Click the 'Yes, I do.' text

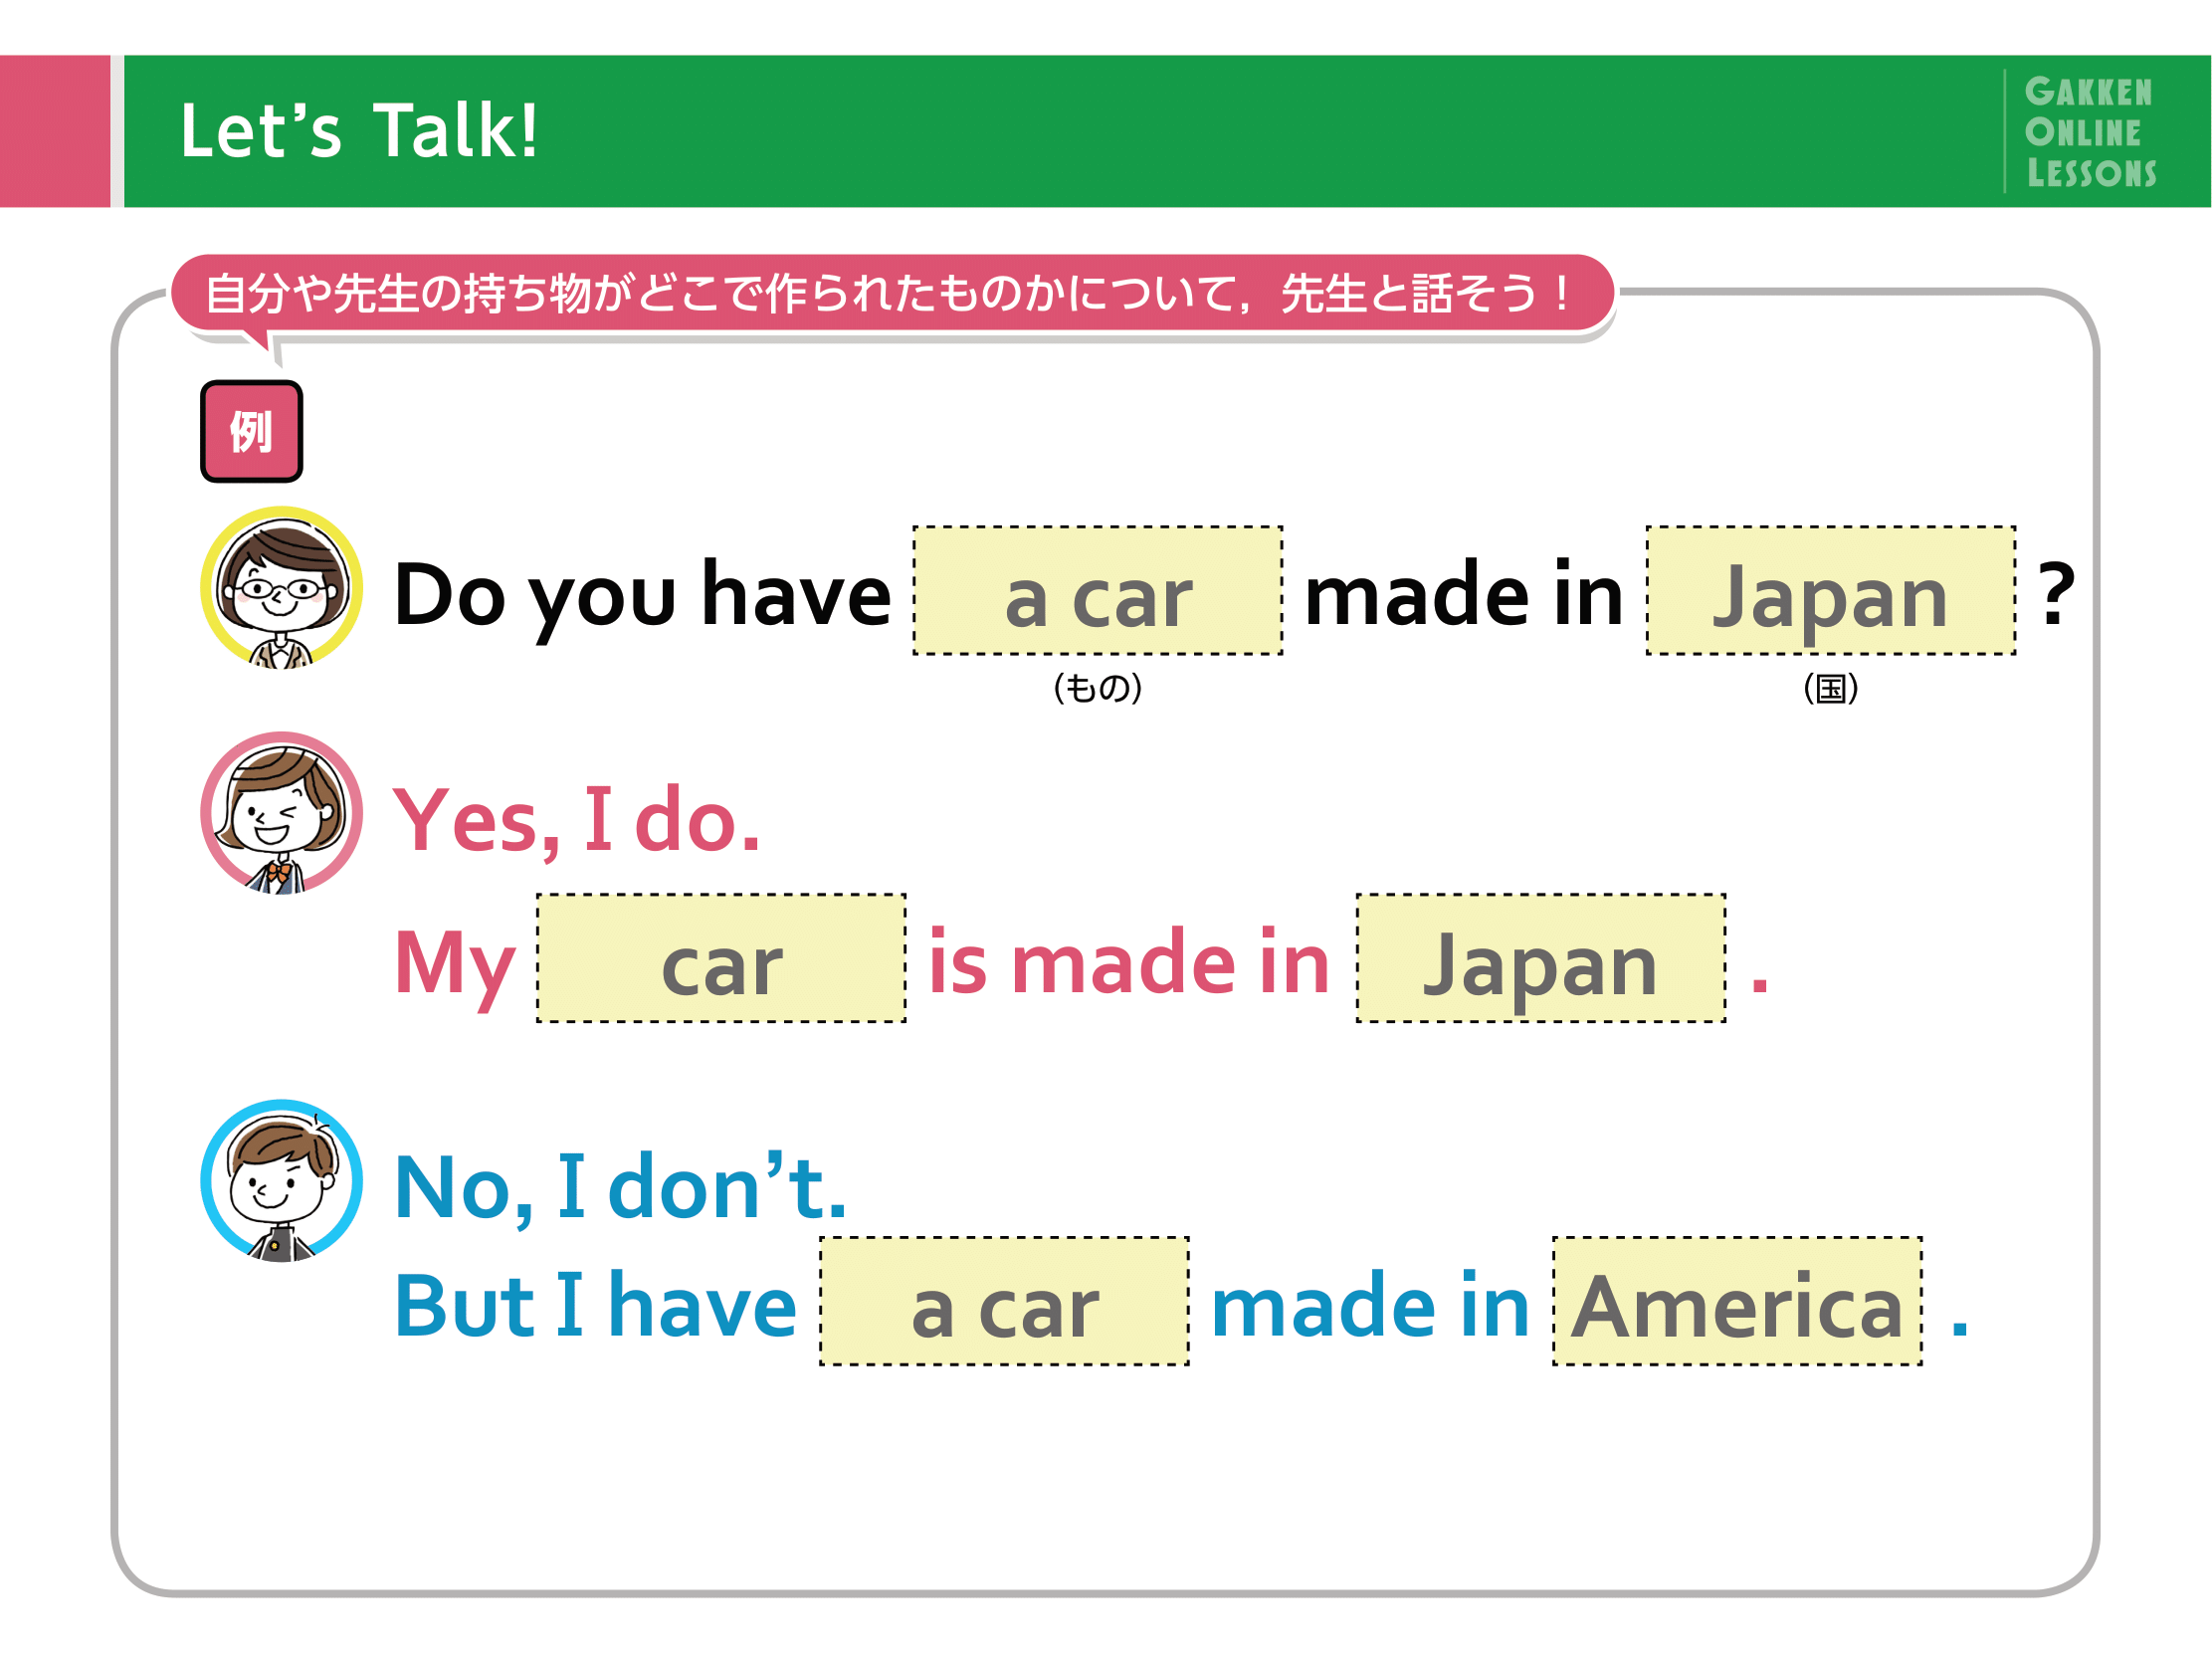click(x=576, y=821)
